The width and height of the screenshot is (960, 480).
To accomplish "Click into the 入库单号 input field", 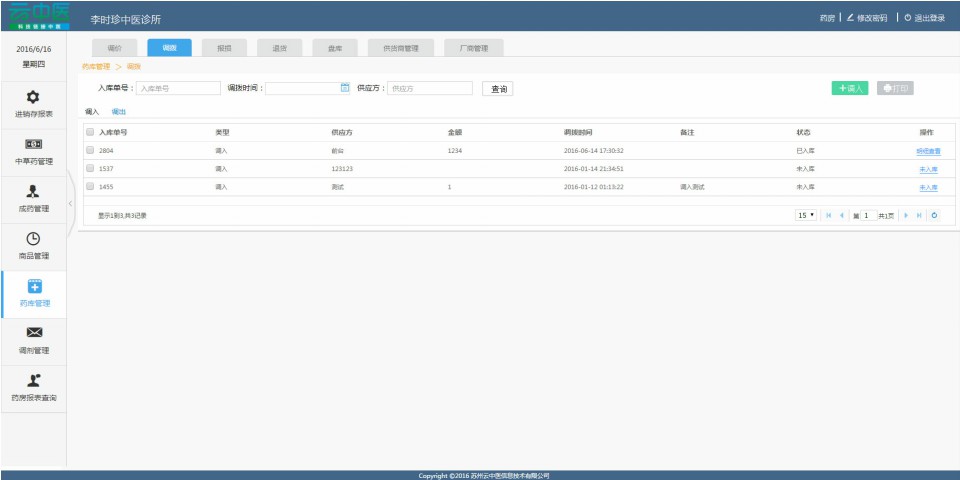I will point(177,88).
